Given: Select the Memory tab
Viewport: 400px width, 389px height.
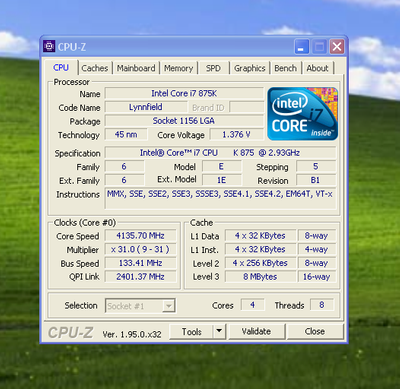Looking at the screenshot, I should pyautogui.click(x=179, y=68).
